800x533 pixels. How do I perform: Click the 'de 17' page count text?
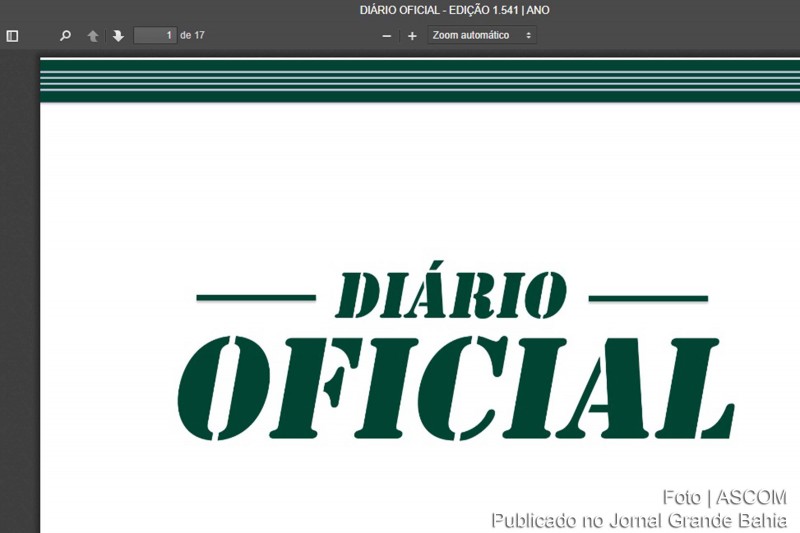192,35
